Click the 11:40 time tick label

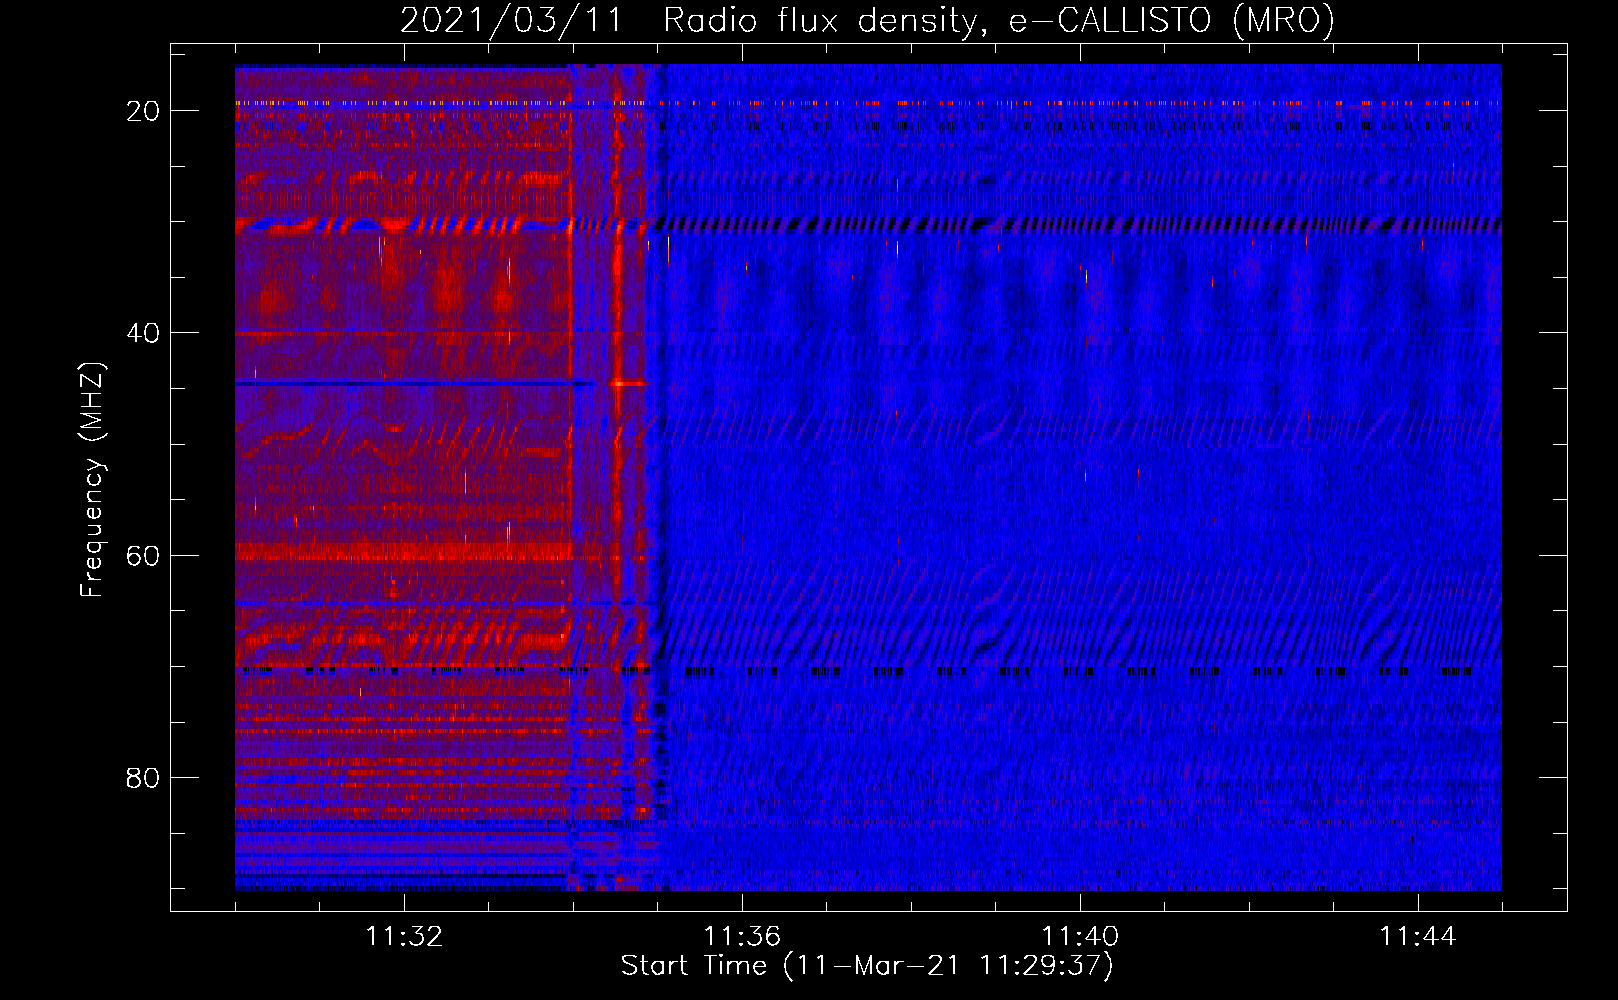[1080, 937]
